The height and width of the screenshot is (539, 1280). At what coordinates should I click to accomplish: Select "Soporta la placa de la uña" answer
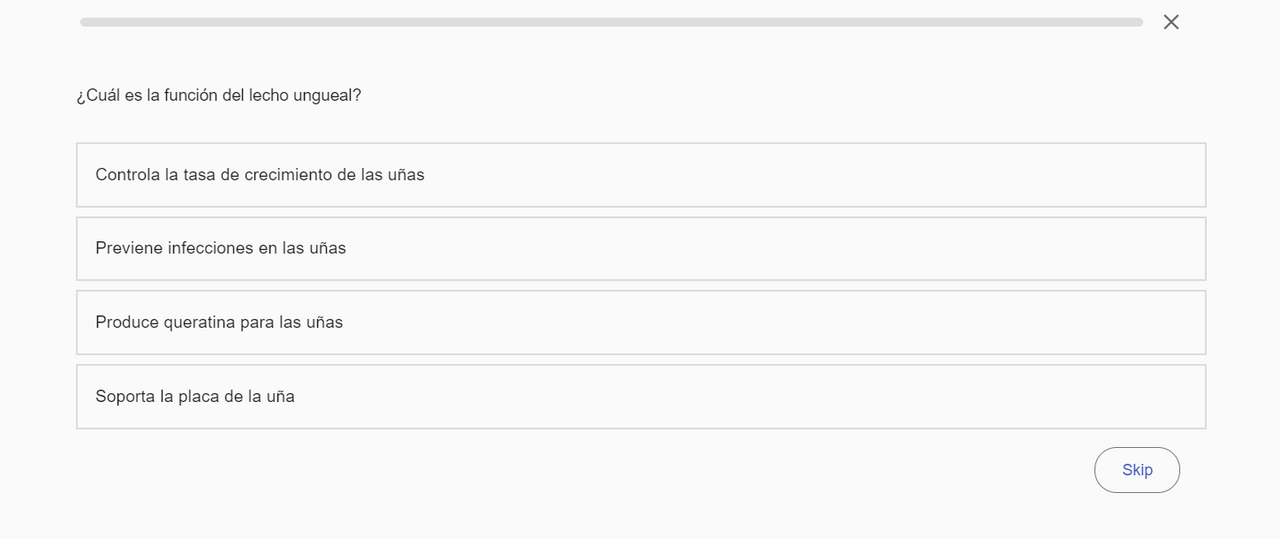tap(640, 396)
